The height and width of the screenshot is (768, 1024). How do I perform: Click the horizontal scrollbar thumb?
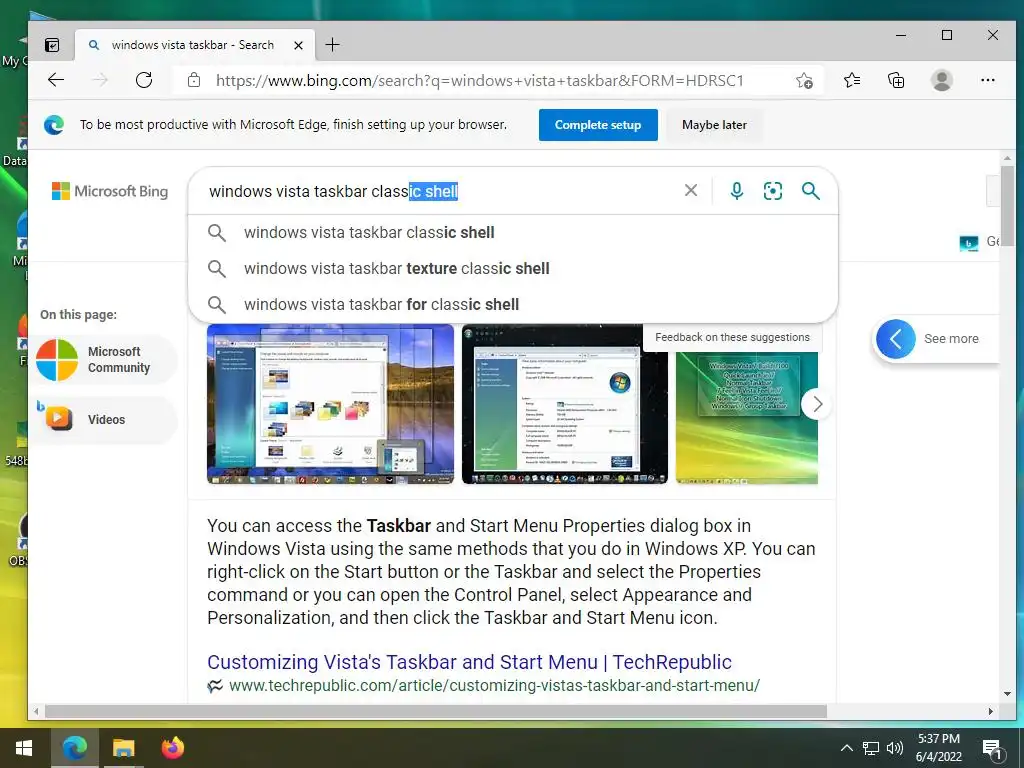(436, 711)
